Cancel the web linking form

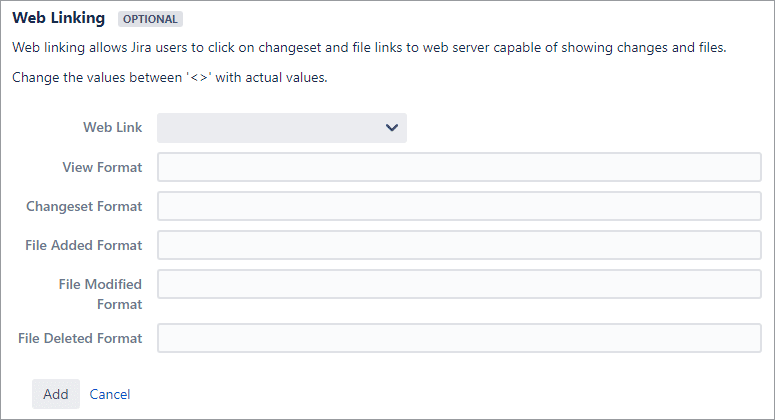pyautogui.click(x=110, y=394)
